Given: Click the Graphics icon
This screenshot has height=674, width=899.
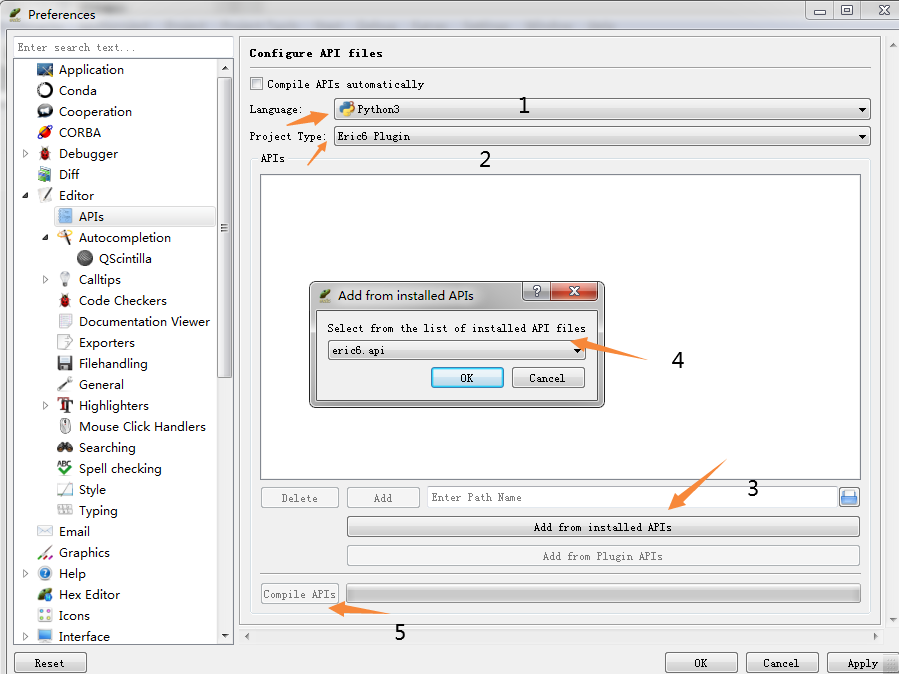Looking at the screenshot, I should point(45,552).
